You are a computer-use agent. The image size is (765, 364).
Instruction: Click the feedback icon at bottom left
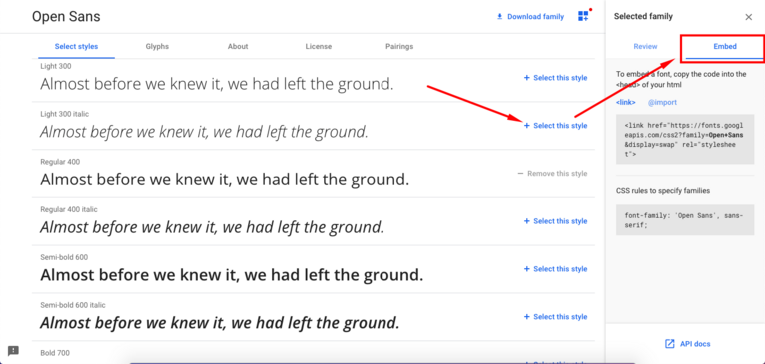click(x=14, y=350)
